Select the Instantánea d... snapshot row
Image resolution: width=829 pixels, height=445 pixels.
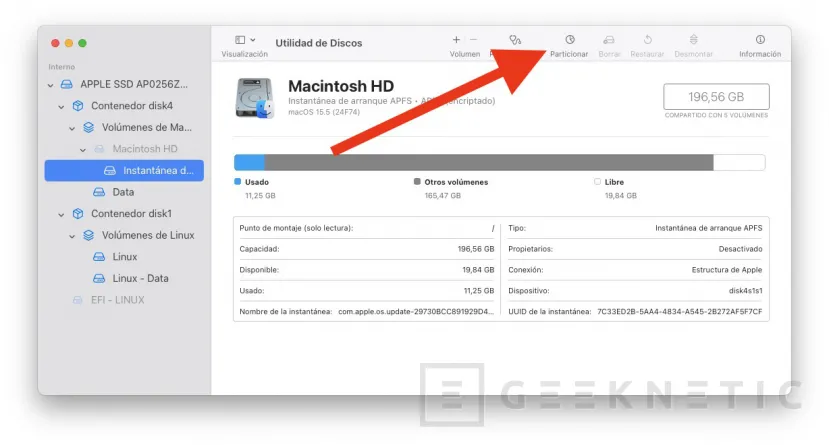tap(124, 170)
